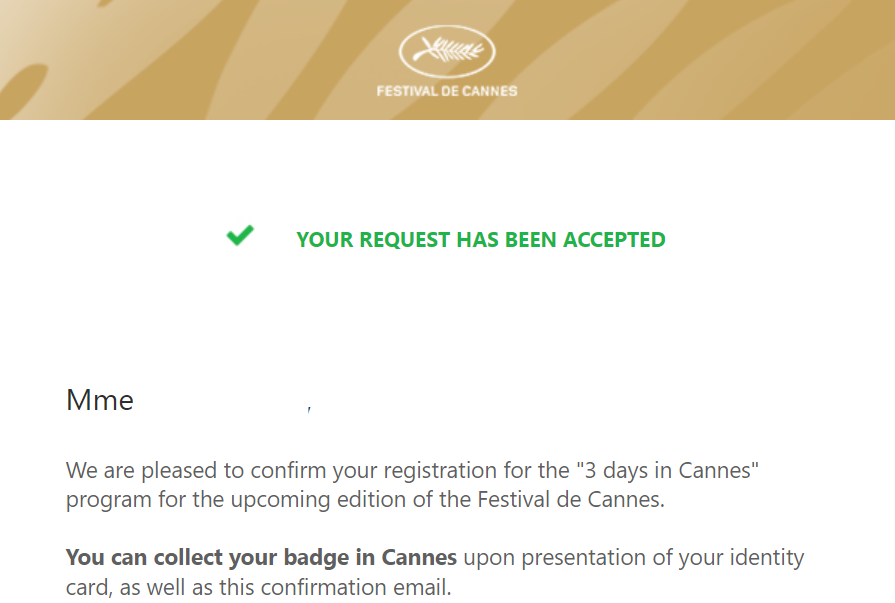Click bold text "You can collect your badge in Cannes"
This screenshot has height=603, width=895.
[x=261, y=557]
